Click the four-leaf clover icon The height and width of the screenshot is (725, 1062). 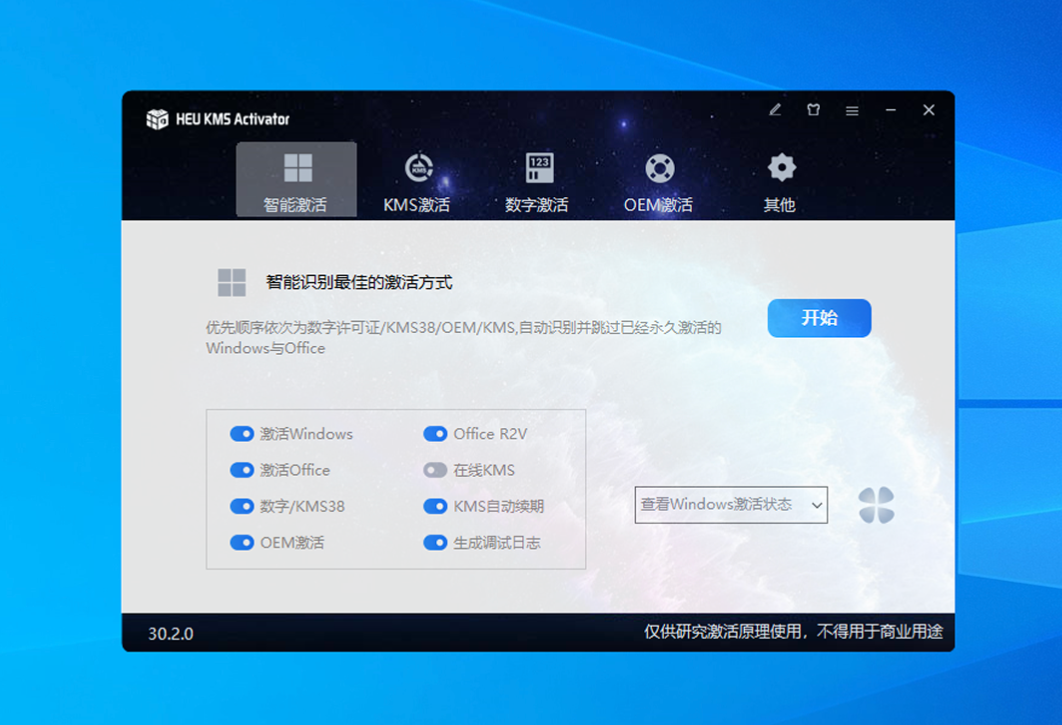(876, 505)
